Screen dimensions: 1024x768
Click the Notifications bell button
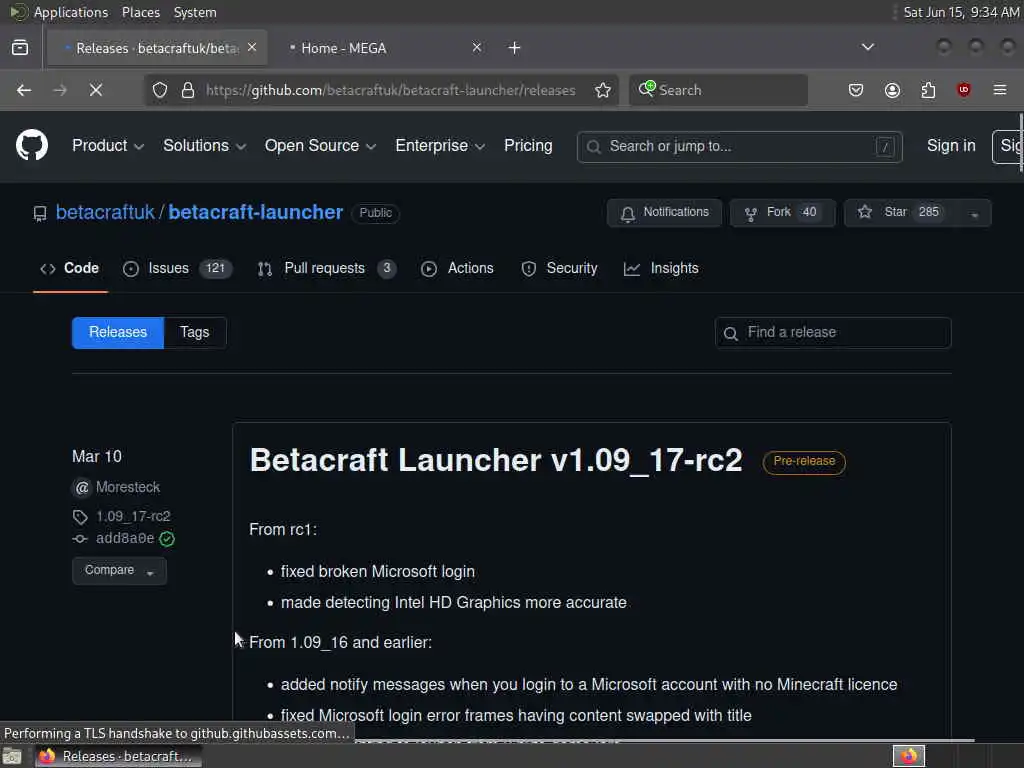[x=664, y=213]
